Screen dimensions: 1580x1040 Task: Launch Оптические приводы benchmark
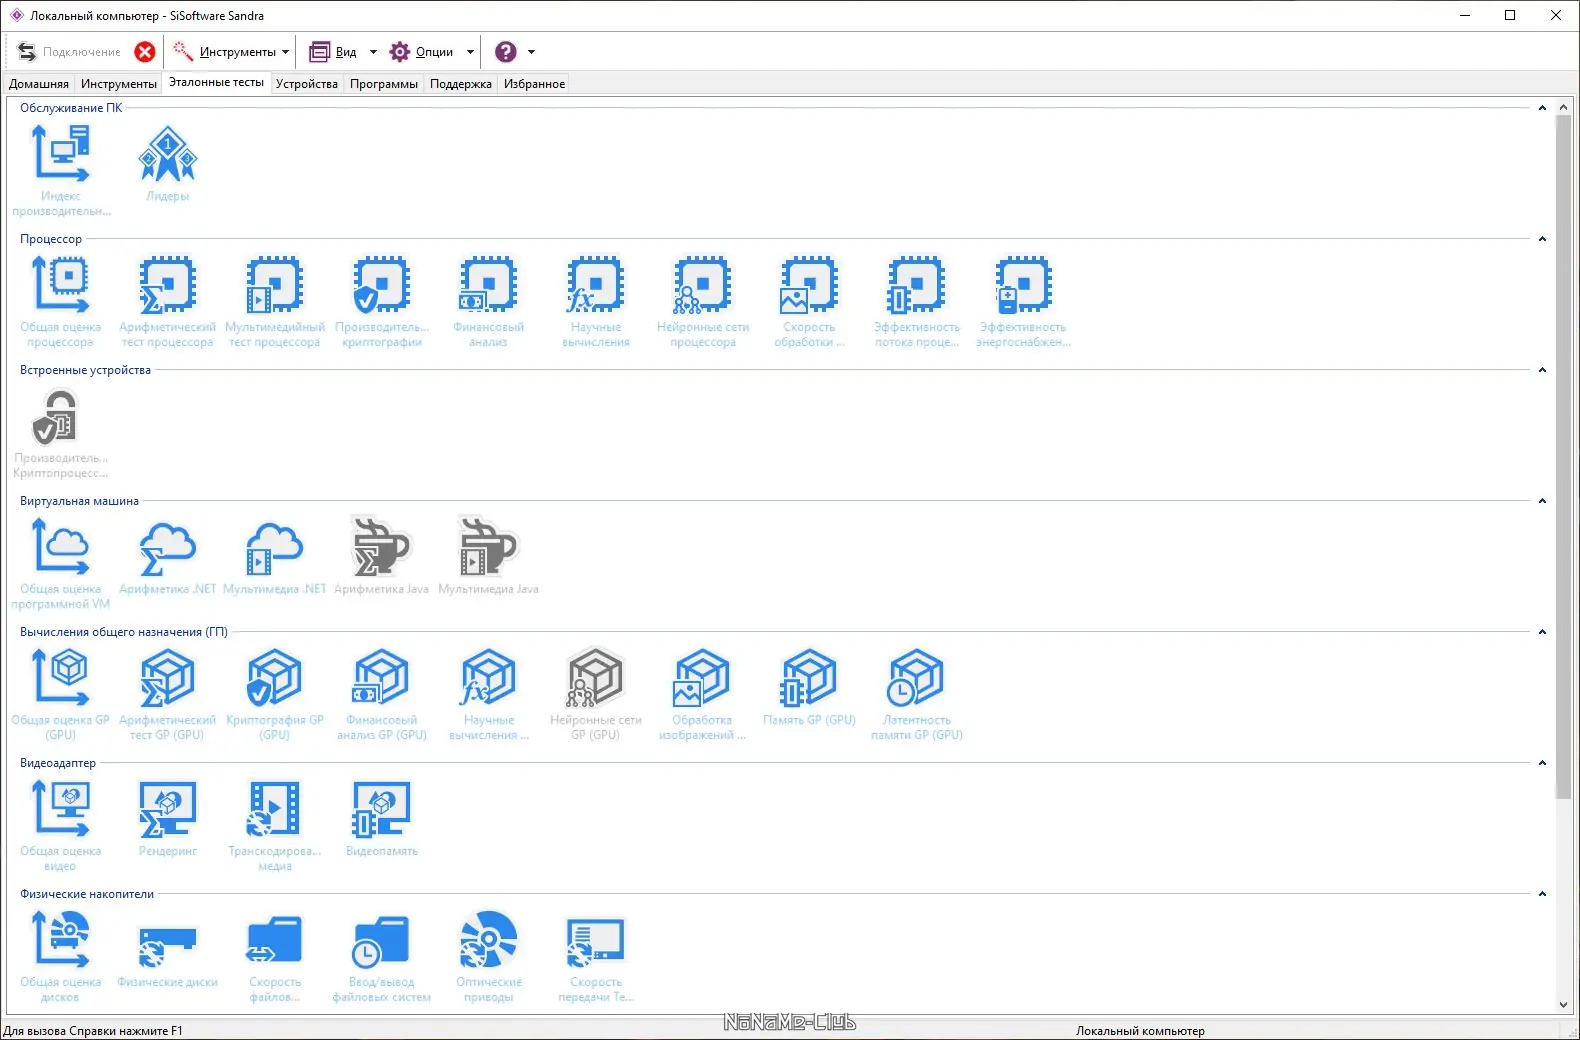(489, 956)
